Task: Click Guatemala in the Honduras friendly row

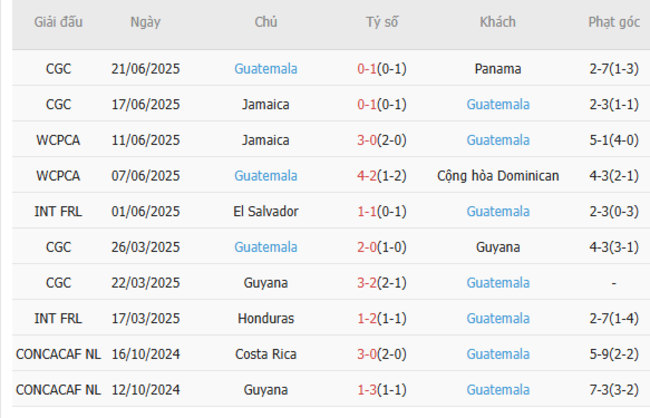Action: pos(498,318)
